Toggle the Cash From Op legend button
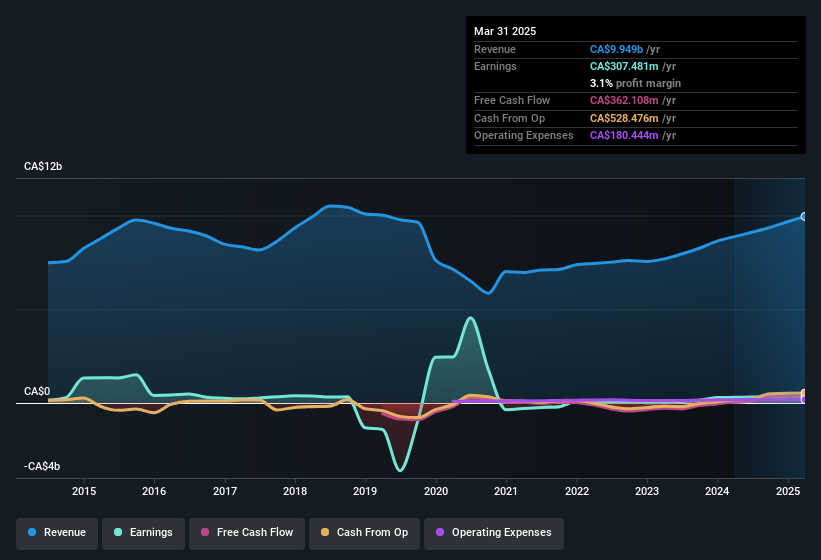 (x=364, y=533)
